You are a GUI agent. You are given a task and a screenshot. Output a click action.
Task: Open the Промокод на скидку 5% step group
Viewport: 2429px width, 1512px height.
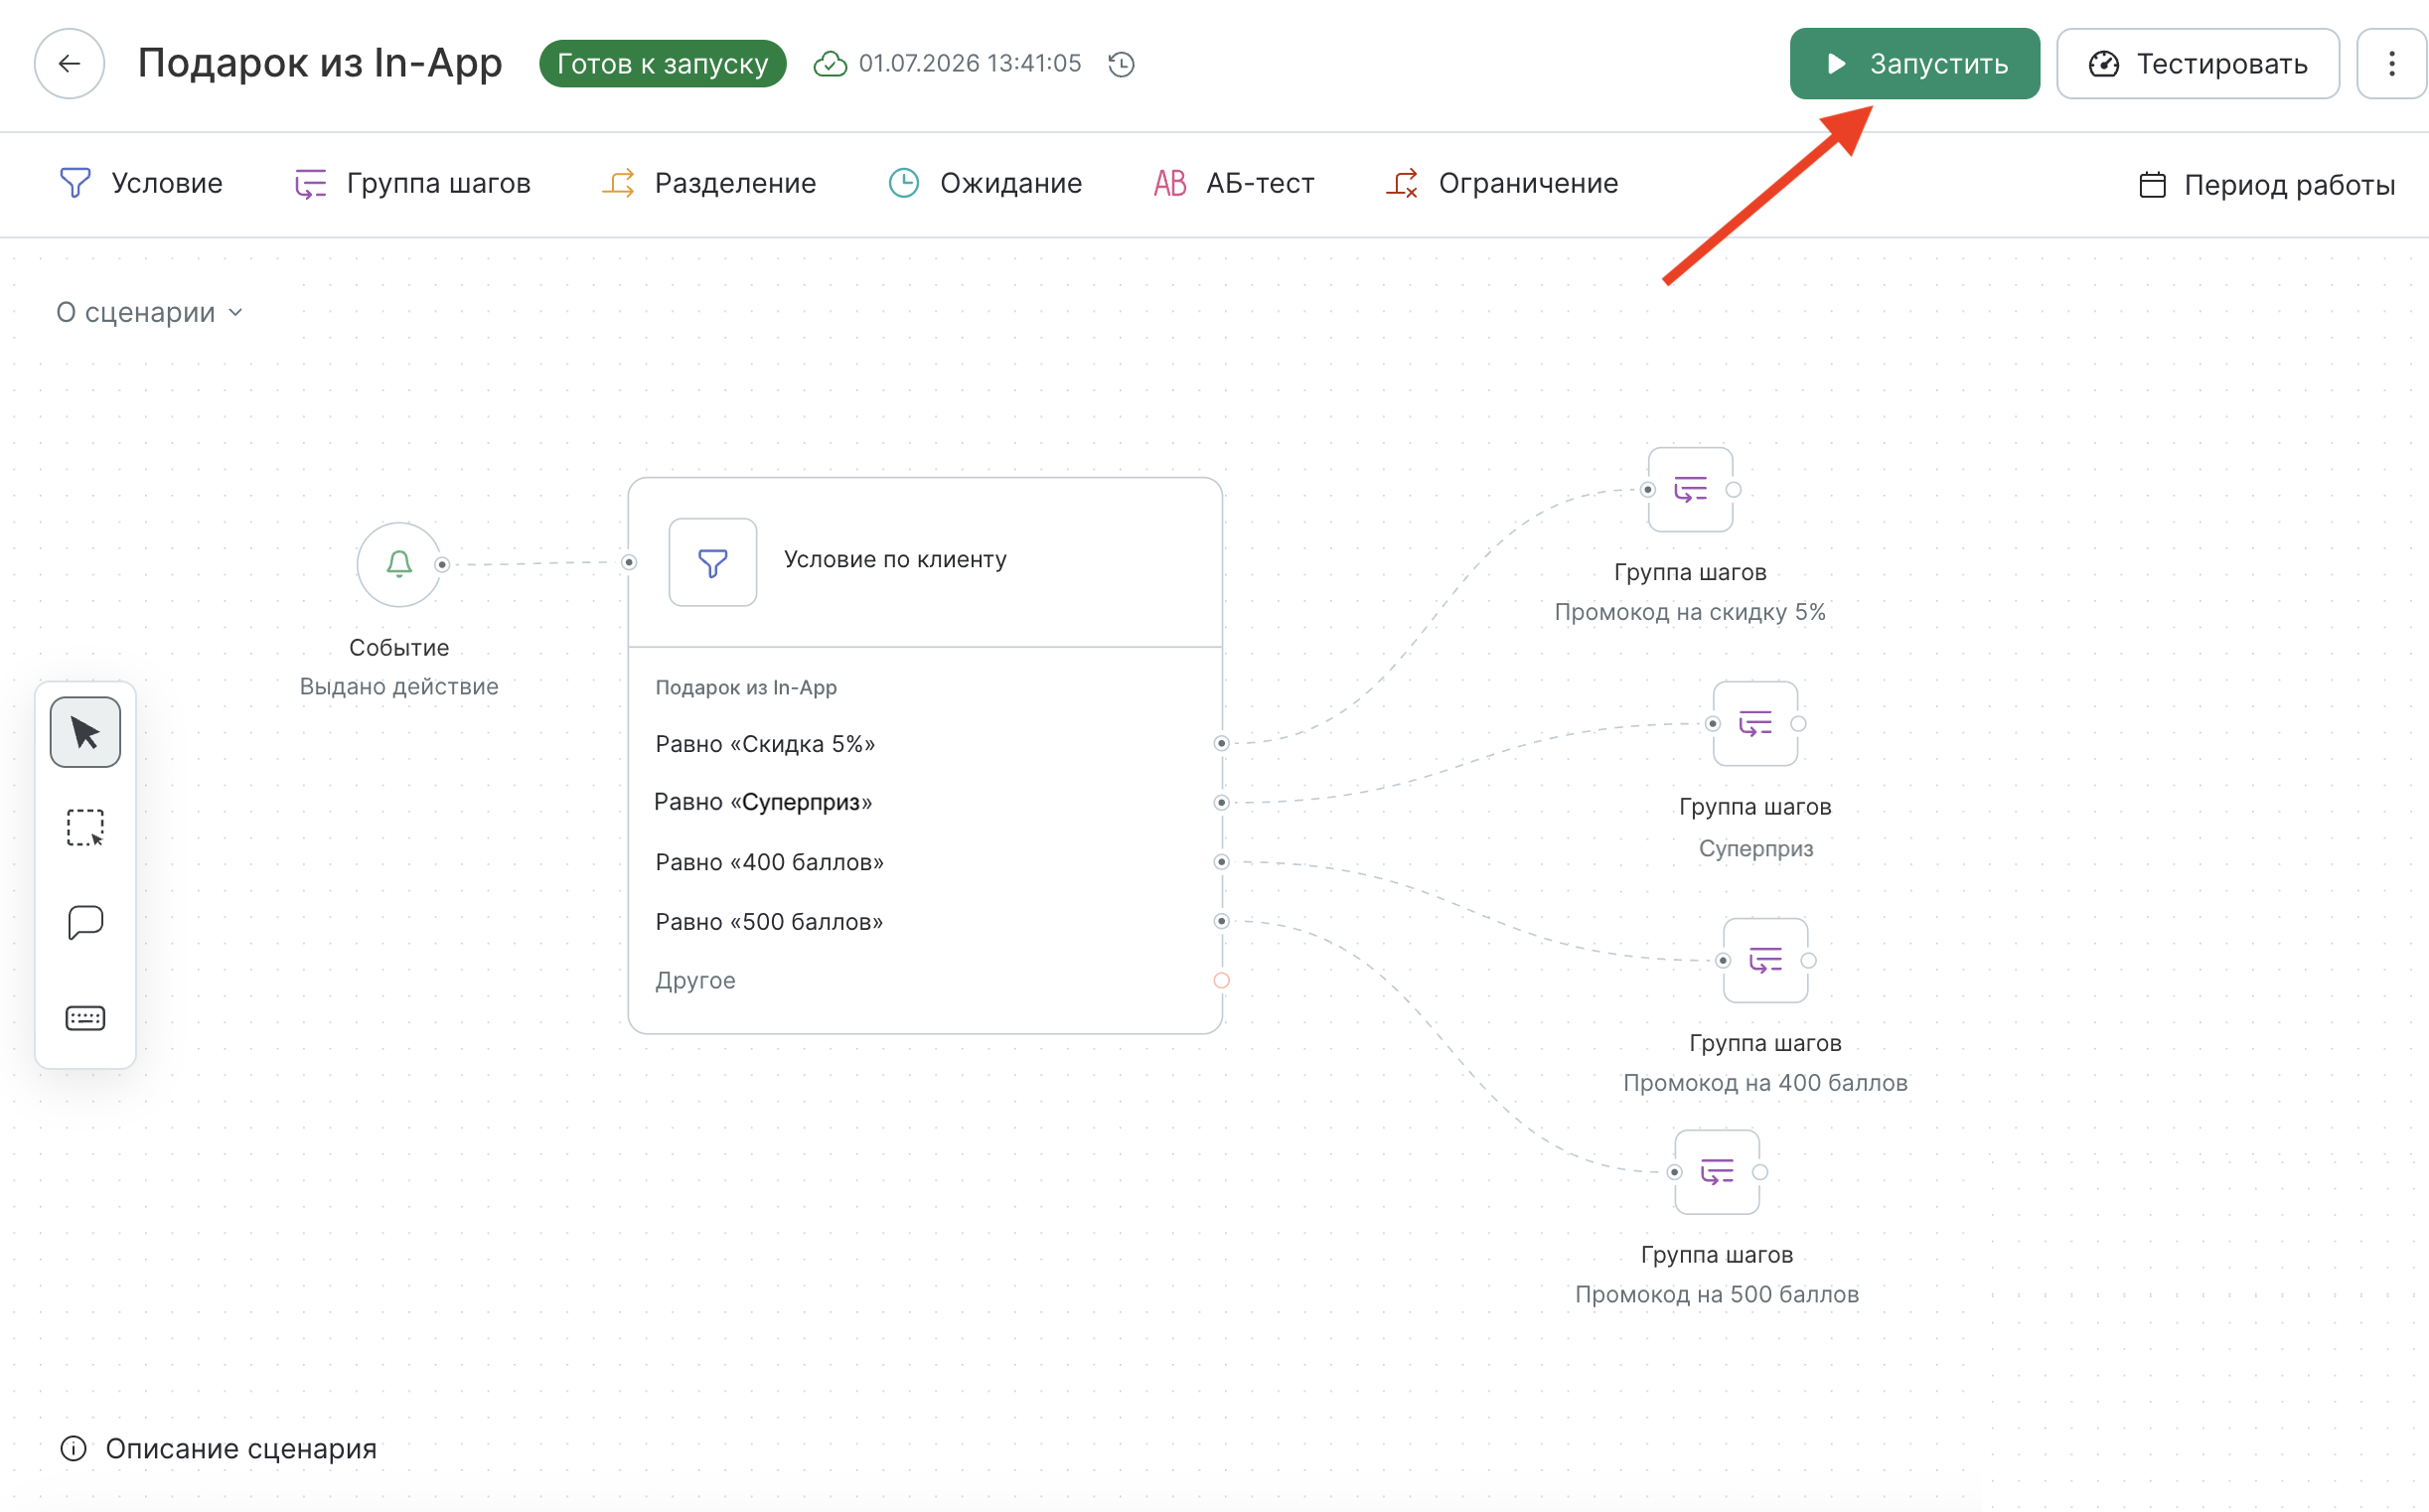(x=1690, y=489)
